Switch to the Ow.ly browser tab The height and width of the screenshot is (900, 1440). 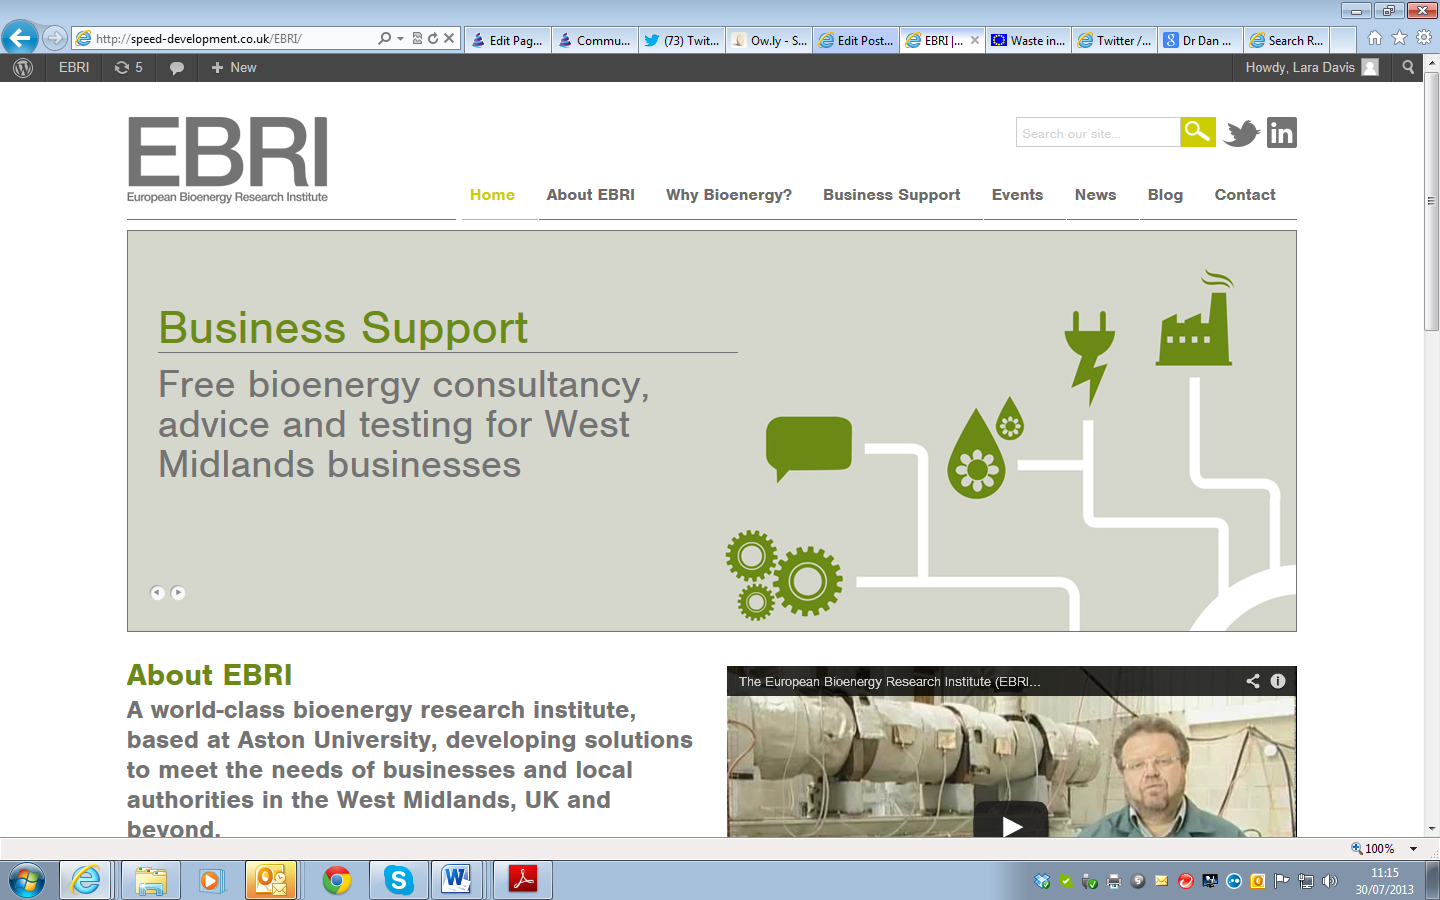coord(768,40)
